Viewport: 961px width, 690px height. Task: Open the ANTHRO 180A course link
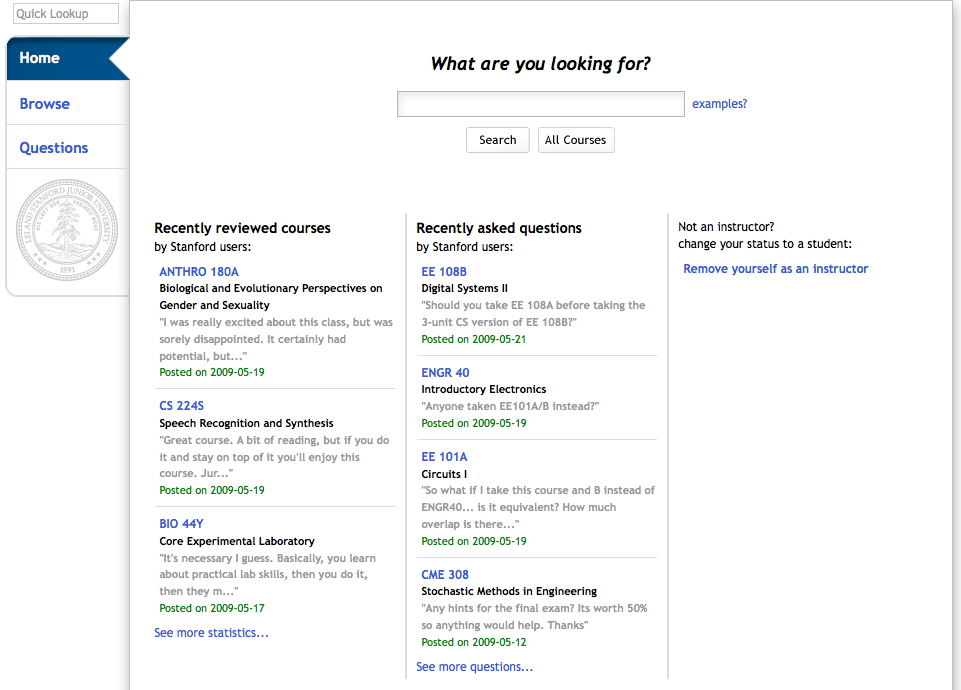(x=199, y=271)
